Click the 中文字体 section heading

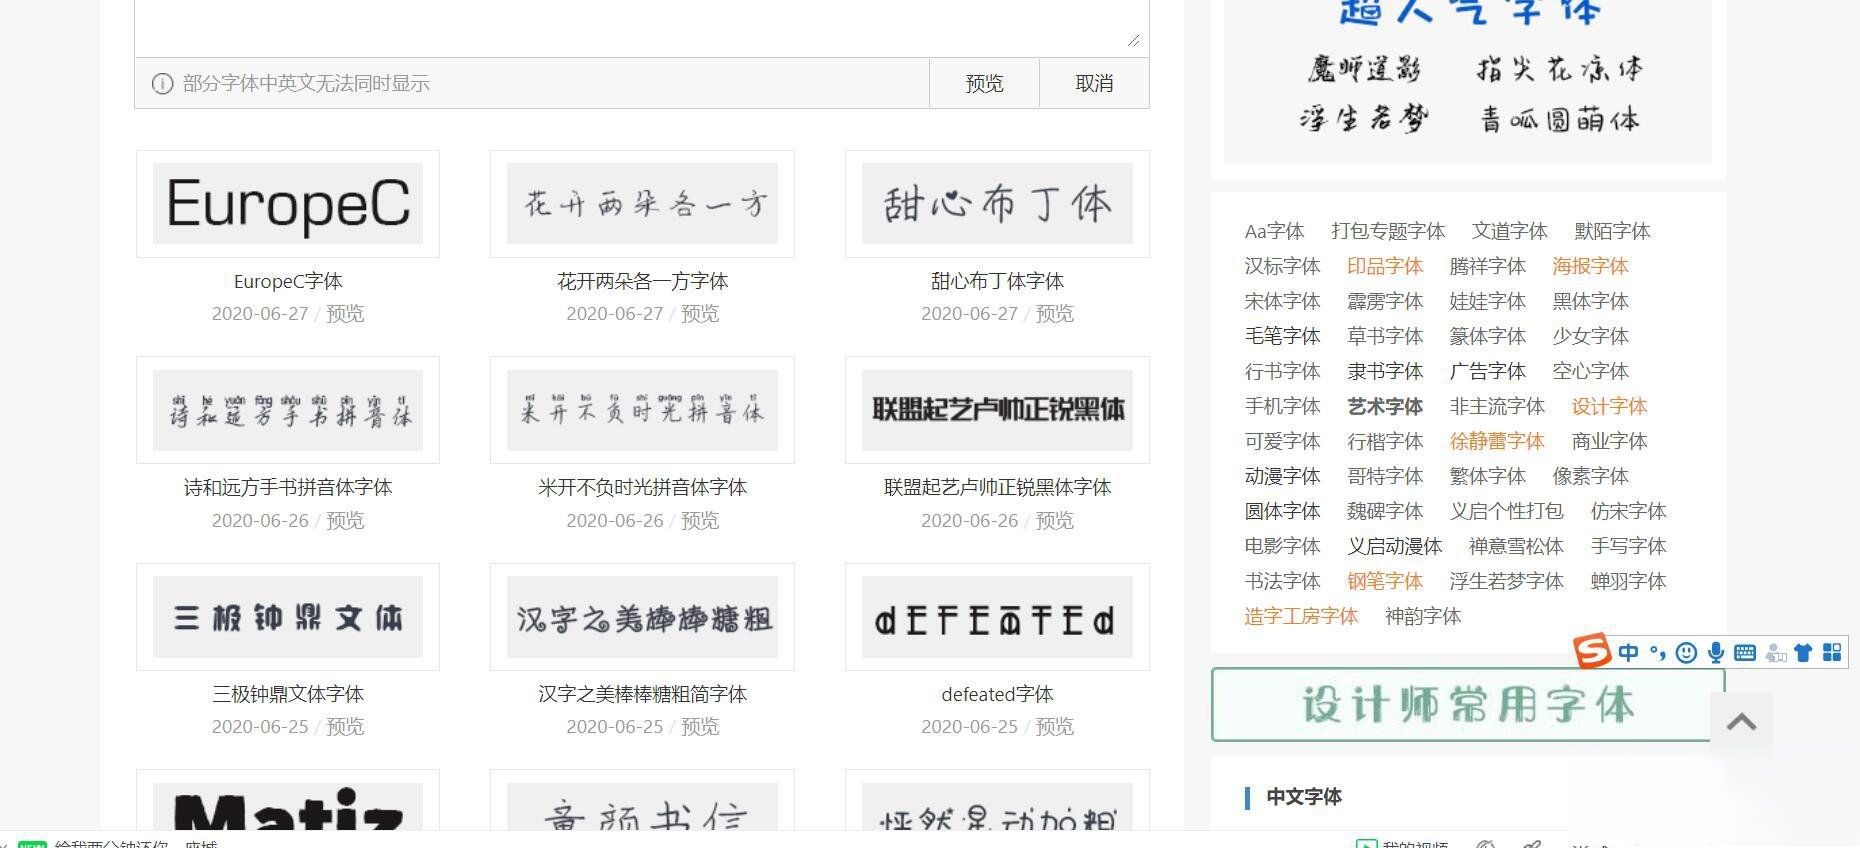pos(1303,797)
